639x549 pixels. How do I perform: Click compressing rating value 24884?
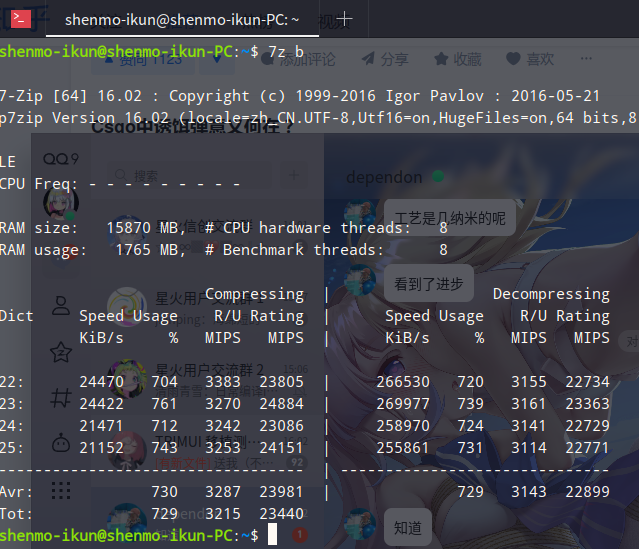282,404
